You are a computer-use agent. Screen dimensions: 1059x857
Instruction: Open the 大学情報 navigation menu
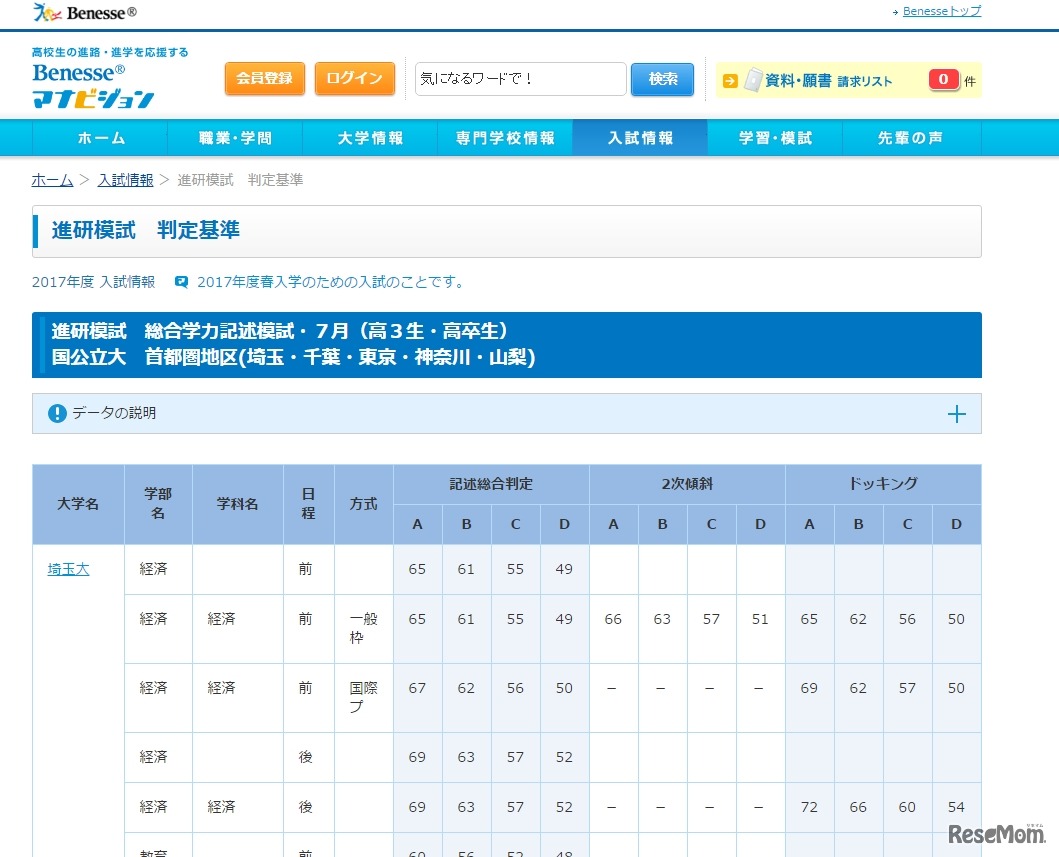(x=369, y=138)
